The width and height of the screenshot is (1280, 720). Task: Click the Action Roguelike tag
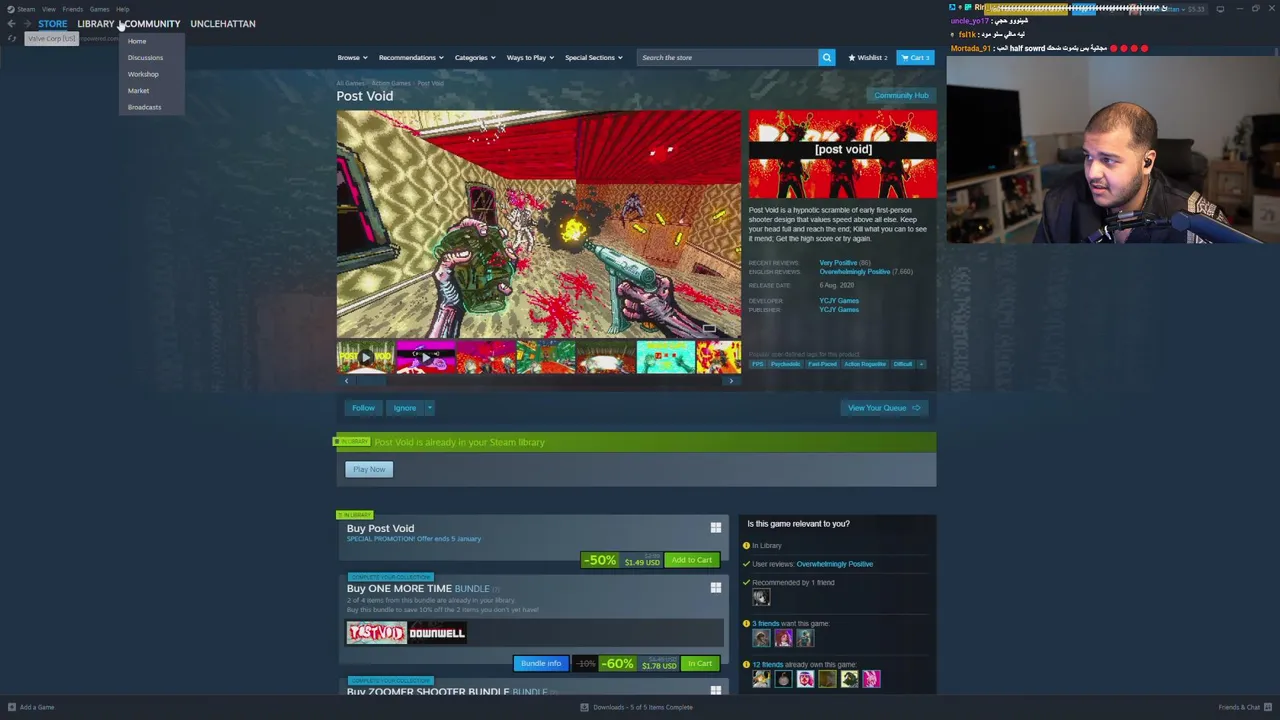pyautogui.click(x=865, y=364)
